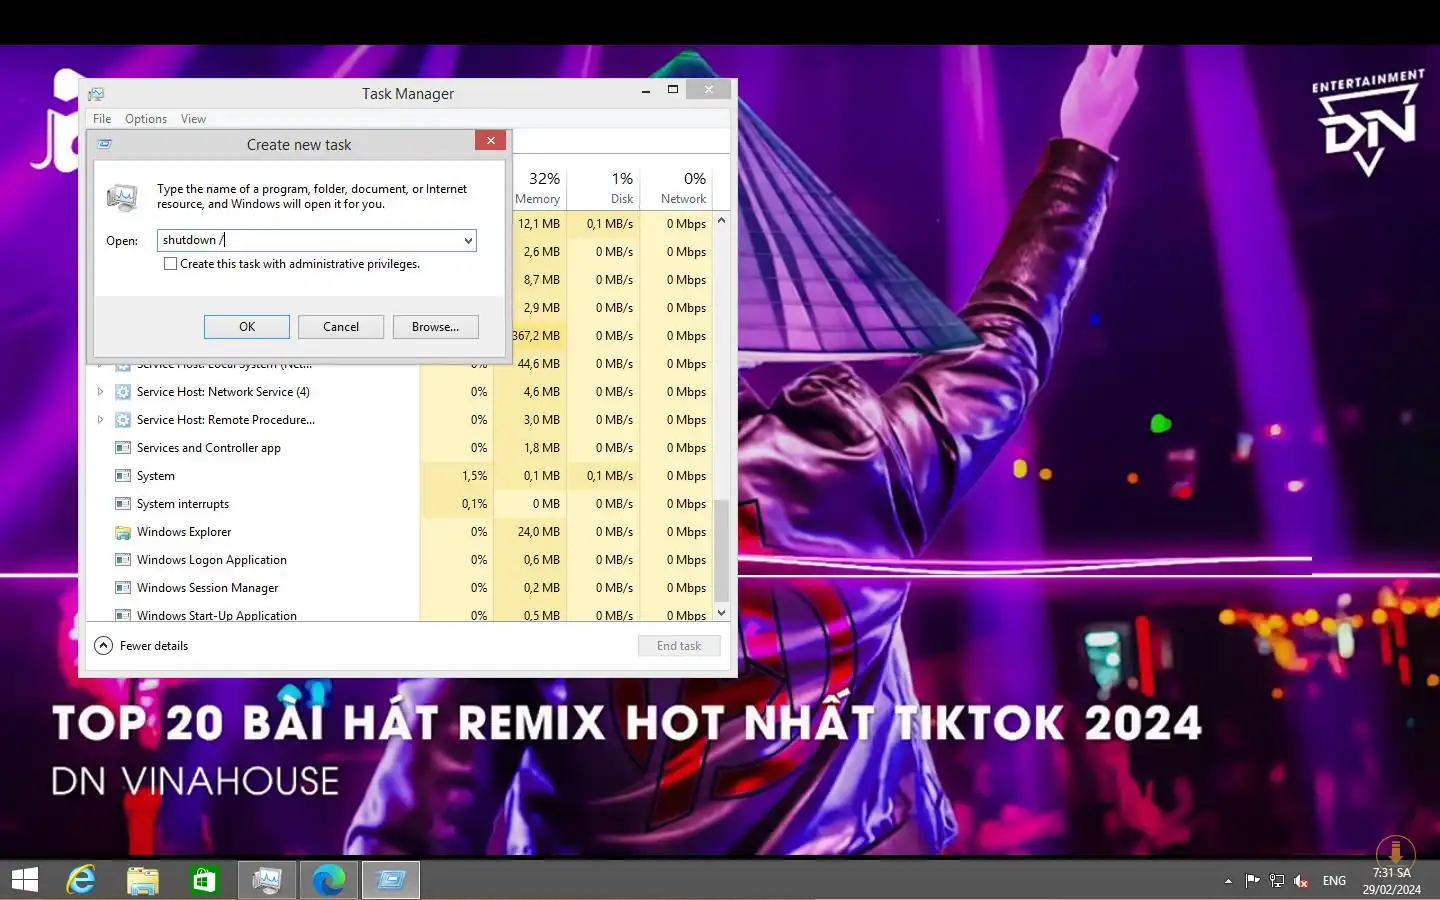The width and height of the screenshot is (1440, 900).
Task: Select Windows Explorer process
Action: pyautogui.click(x=400, y=532)
